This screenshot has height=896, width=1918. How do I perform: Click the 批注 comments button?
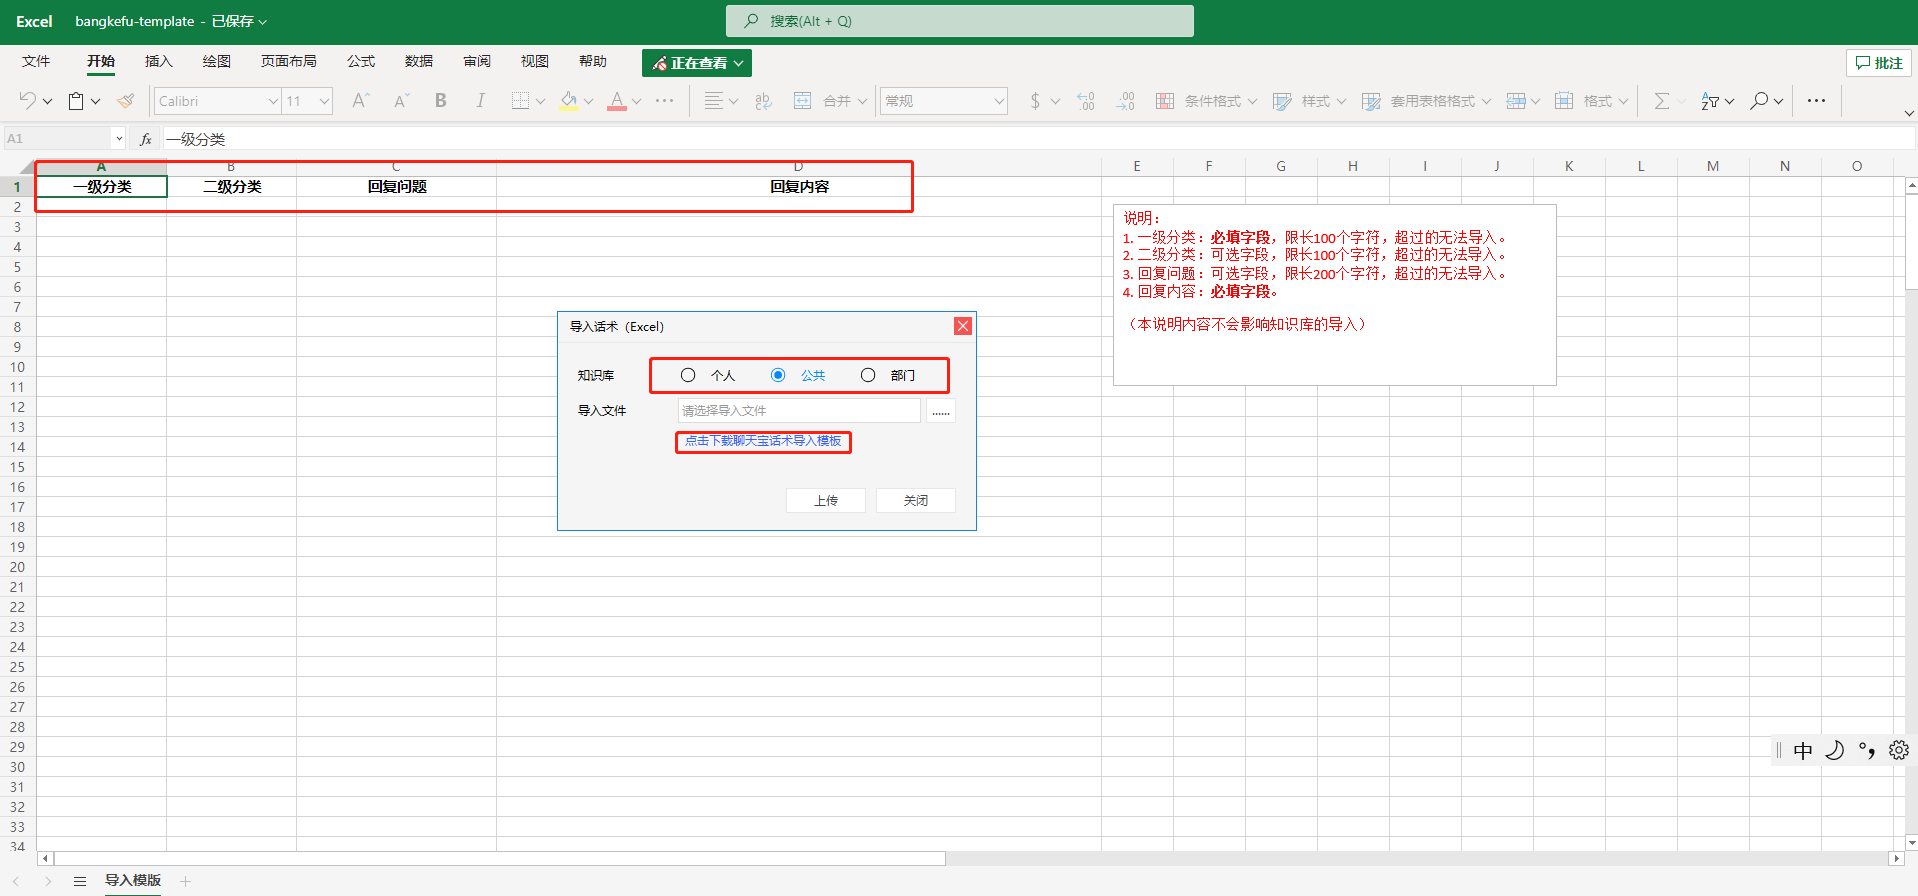1879,63
